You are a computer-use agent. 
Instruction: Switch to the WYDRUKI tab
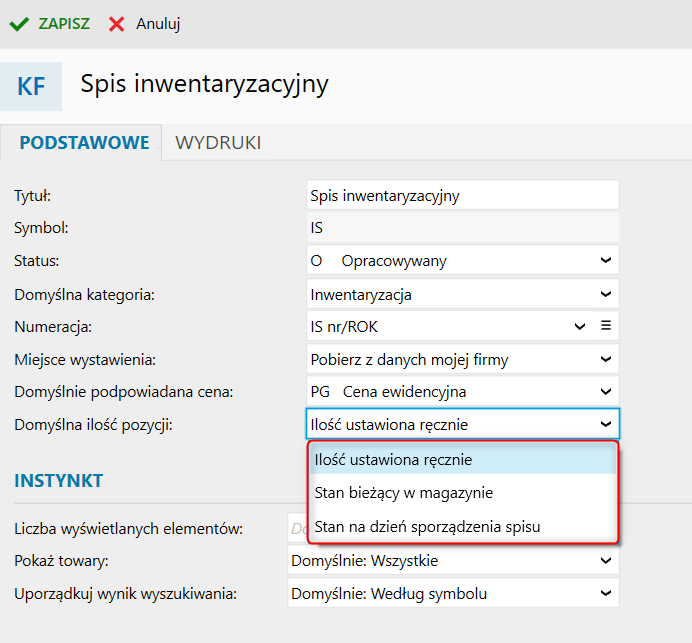(x=218, y=143)
